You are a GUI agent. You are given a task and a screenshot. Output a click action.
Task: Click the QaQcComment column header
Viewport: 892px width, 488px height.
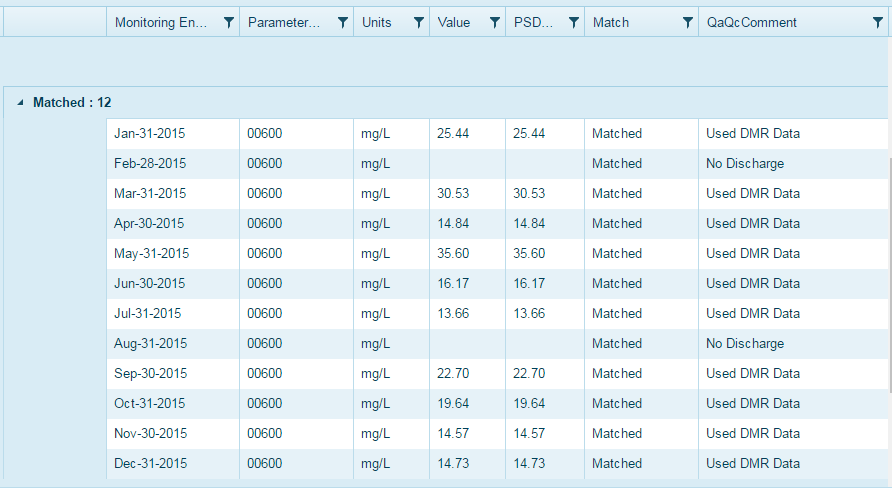click(x=752, y=22)
